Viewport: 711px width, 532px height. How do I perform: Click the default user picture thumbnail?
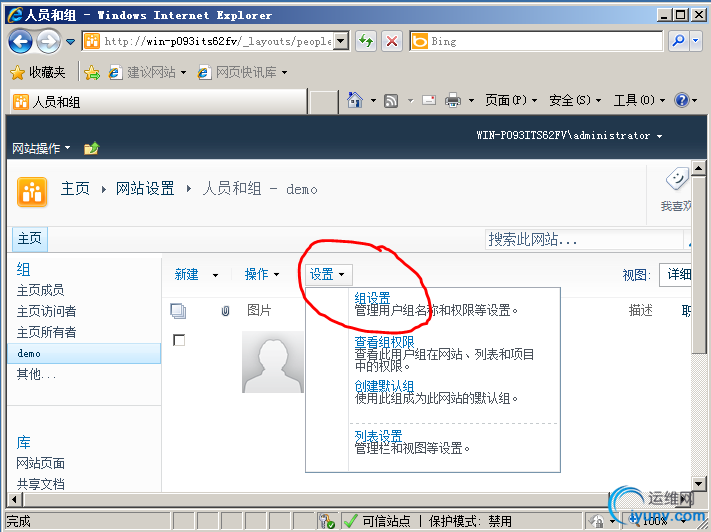pyautogui.click(x=273, y=361)
